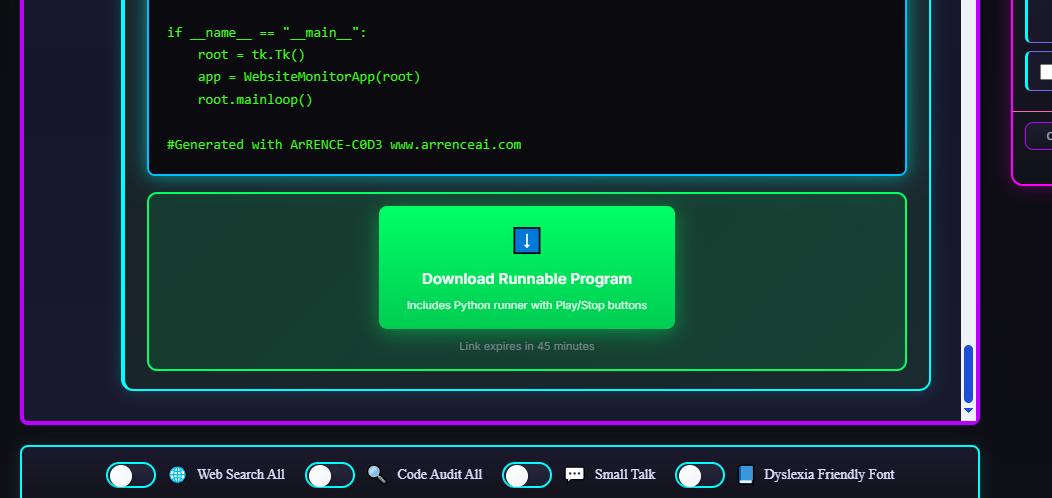Click the 'Includes Python runner with Play/Stop buttons' subtitle

tap(527, 305)
